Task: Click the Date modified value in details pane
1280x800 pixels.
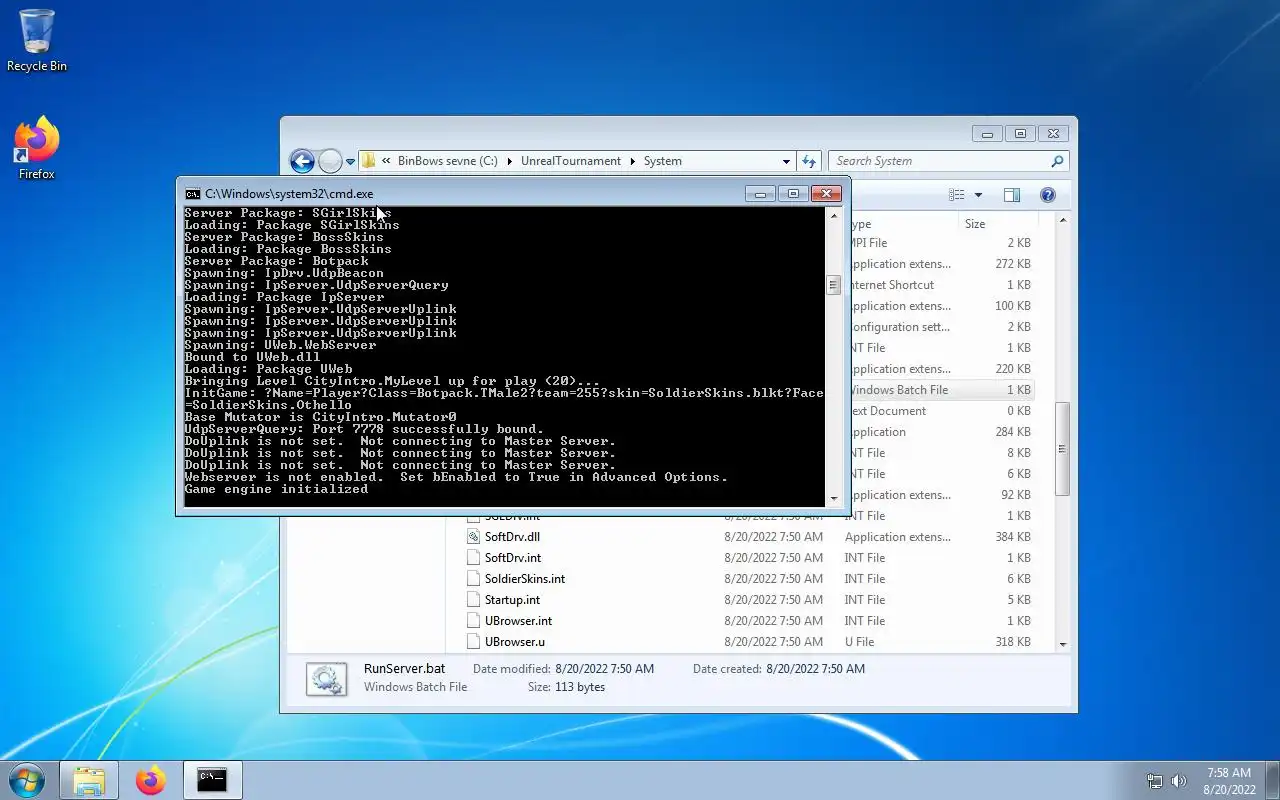Action: point(604,669)
